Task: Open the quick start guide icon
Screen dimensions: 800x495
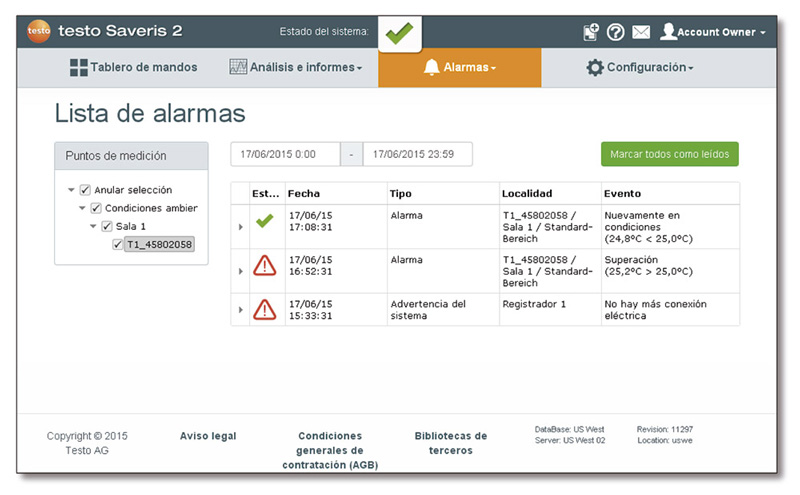Action: (591, 32)
